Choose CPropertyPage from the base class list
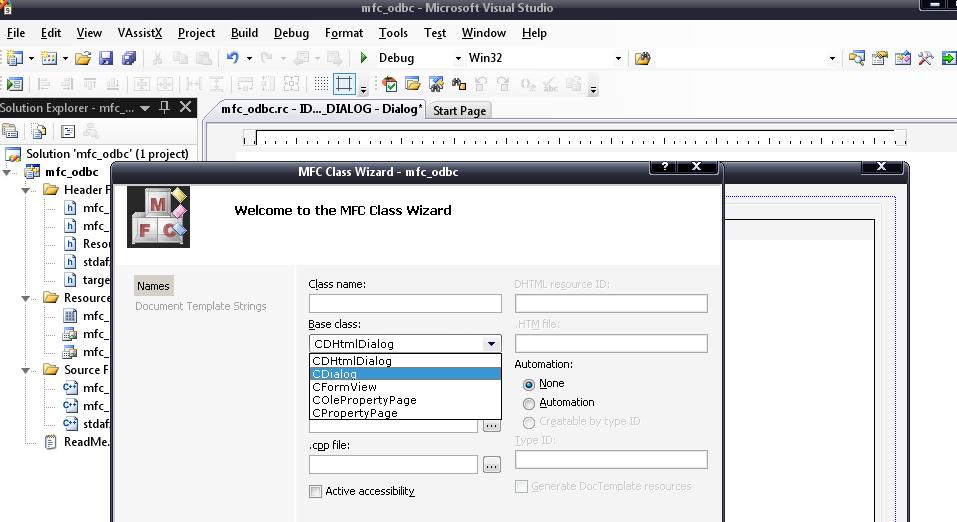 (405, 413)
